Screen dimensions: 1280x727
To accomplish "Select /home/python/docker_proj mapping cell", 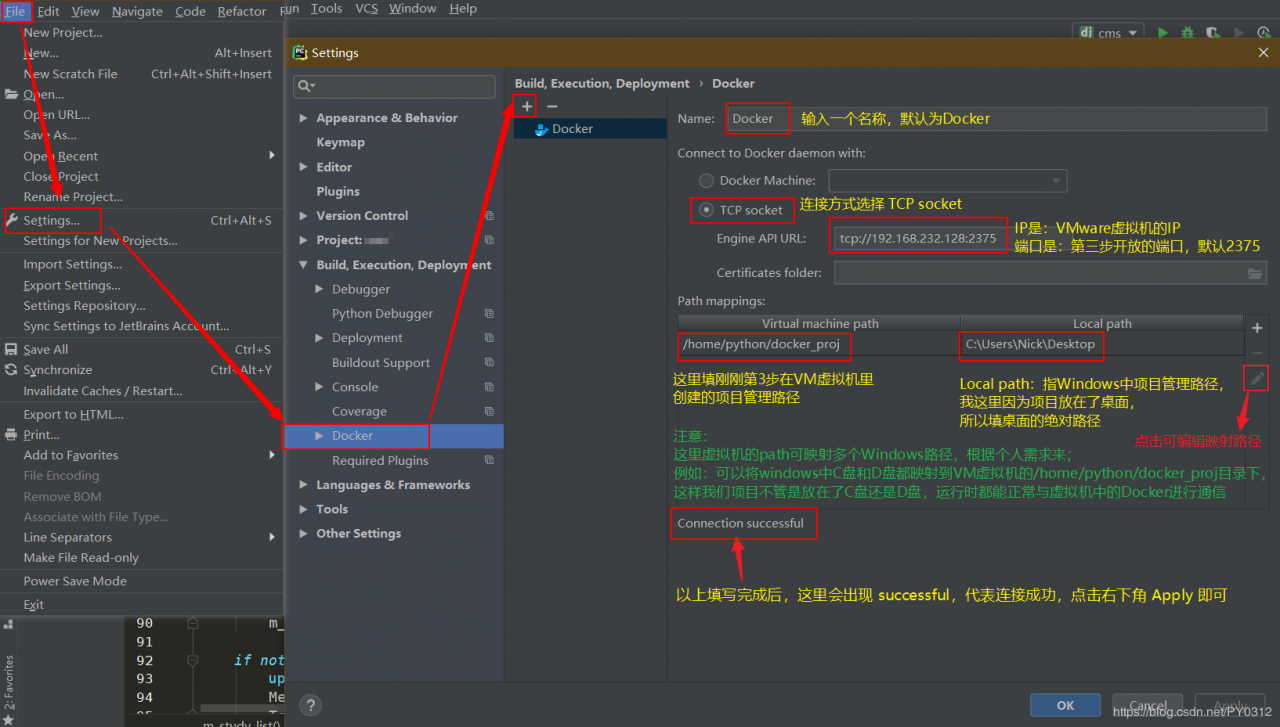I will (818, 344).
